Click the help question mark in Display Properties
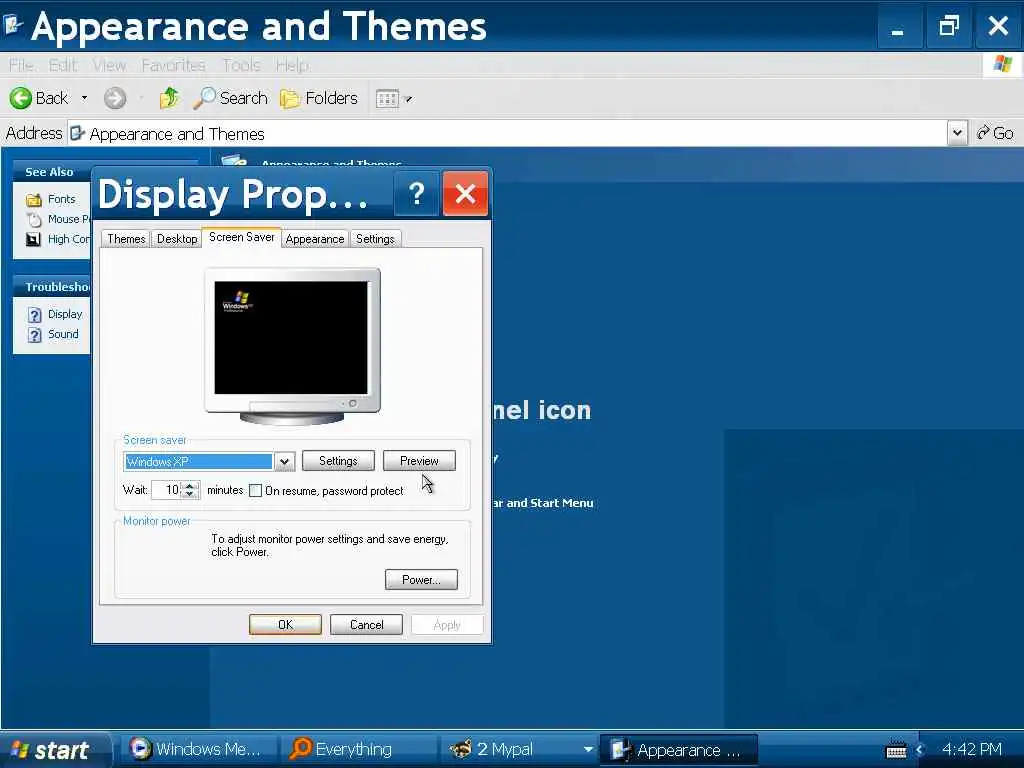The image size is (1024, 768). (416, 194)
